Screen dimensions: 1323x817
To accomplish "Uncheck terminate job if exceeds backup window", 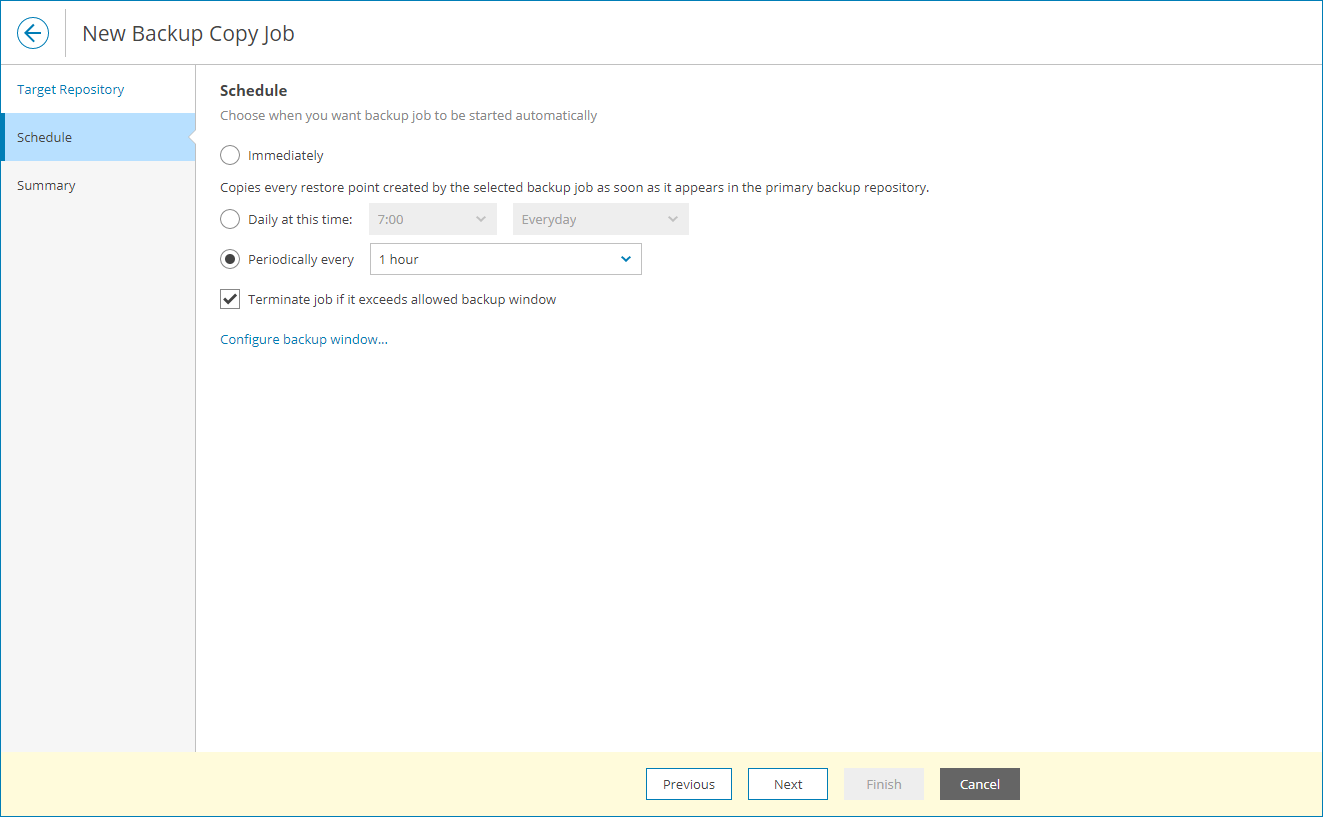I will 230,298.
